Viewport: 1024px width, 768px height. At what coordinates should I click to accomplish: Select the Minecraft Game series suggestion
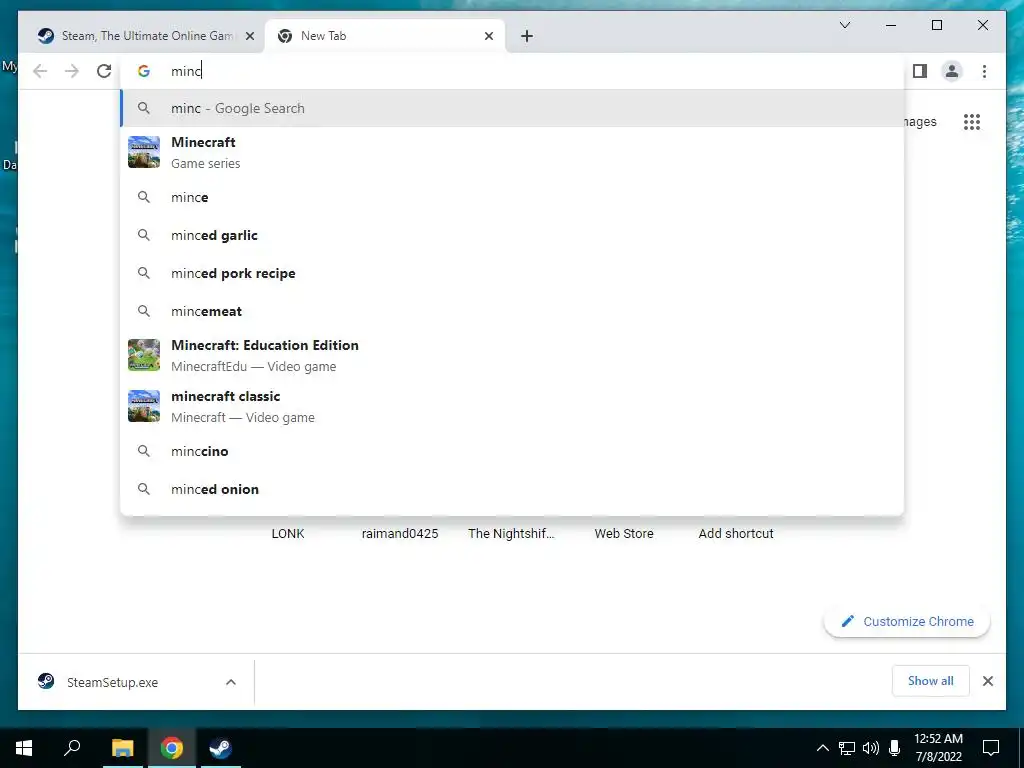pos(512,152)
